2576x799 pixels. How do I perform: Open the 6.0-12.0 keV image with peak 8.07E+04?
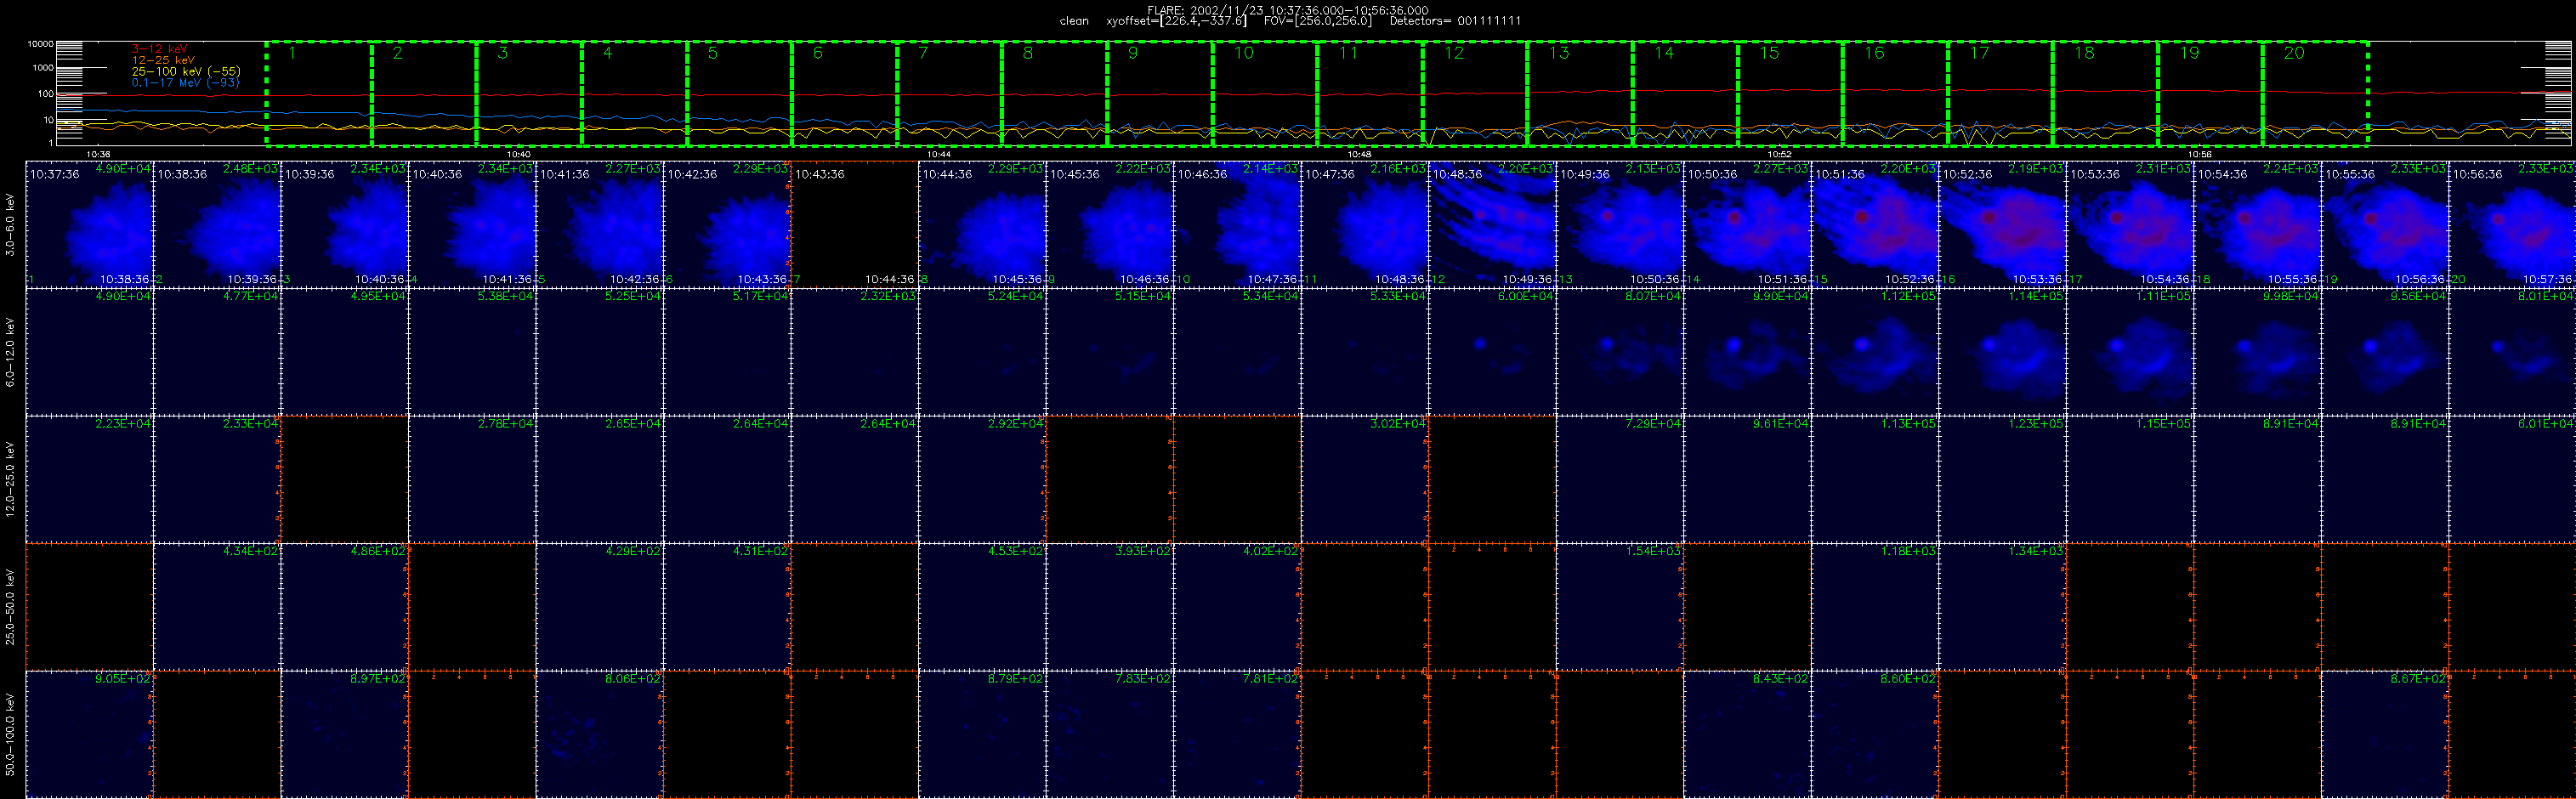click(x=1620, y=352)
